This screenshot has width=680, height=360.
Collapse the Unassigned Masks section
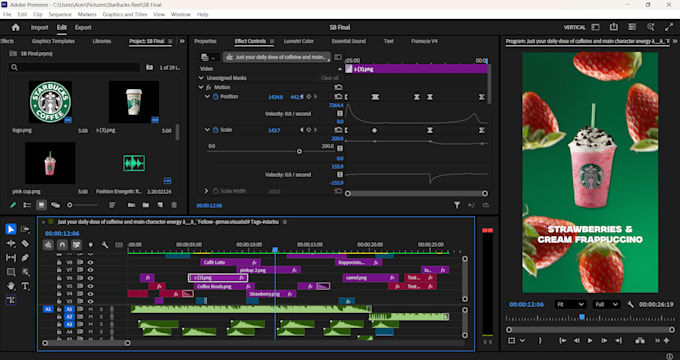click(201, 78)
